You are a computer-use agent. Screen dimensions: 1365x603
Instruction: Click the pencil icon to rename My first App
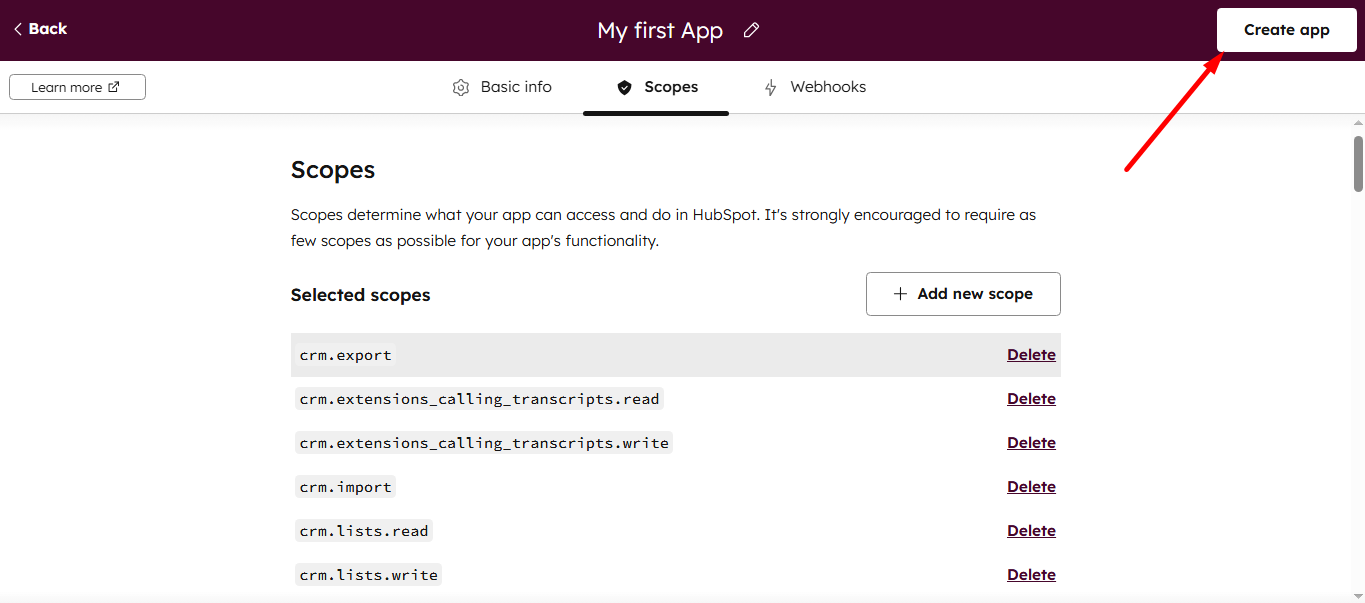pos(751,31)
